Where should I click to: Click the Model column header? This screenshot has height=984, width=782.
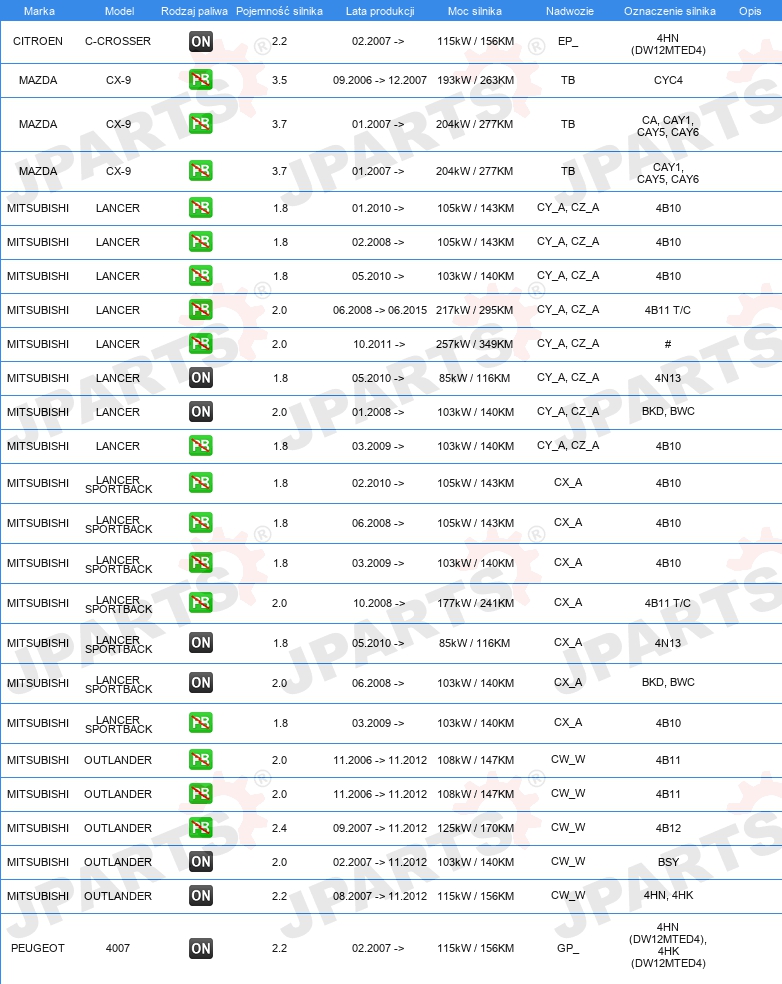(119, 11)
